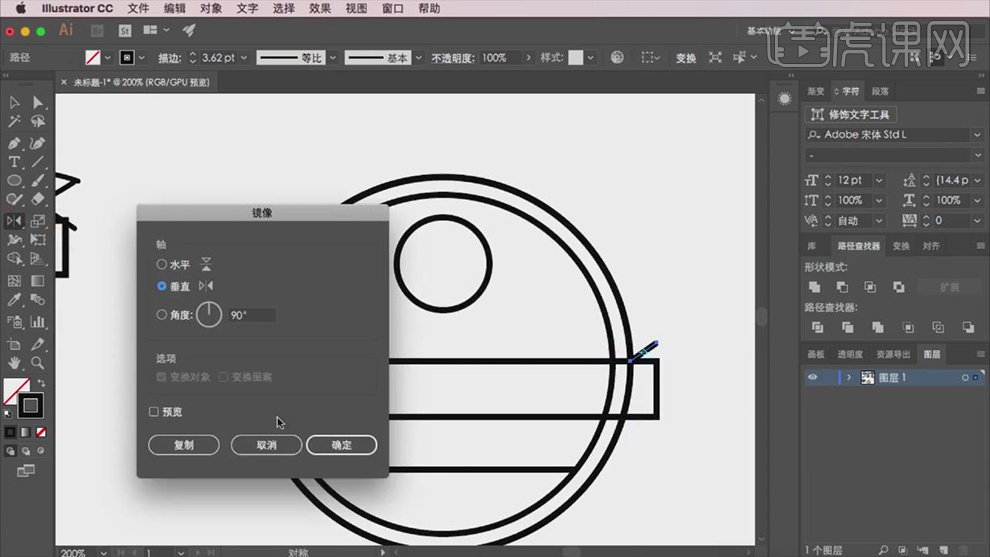
Task: Select the 水平 axis radio button
Action: point(162,265)
